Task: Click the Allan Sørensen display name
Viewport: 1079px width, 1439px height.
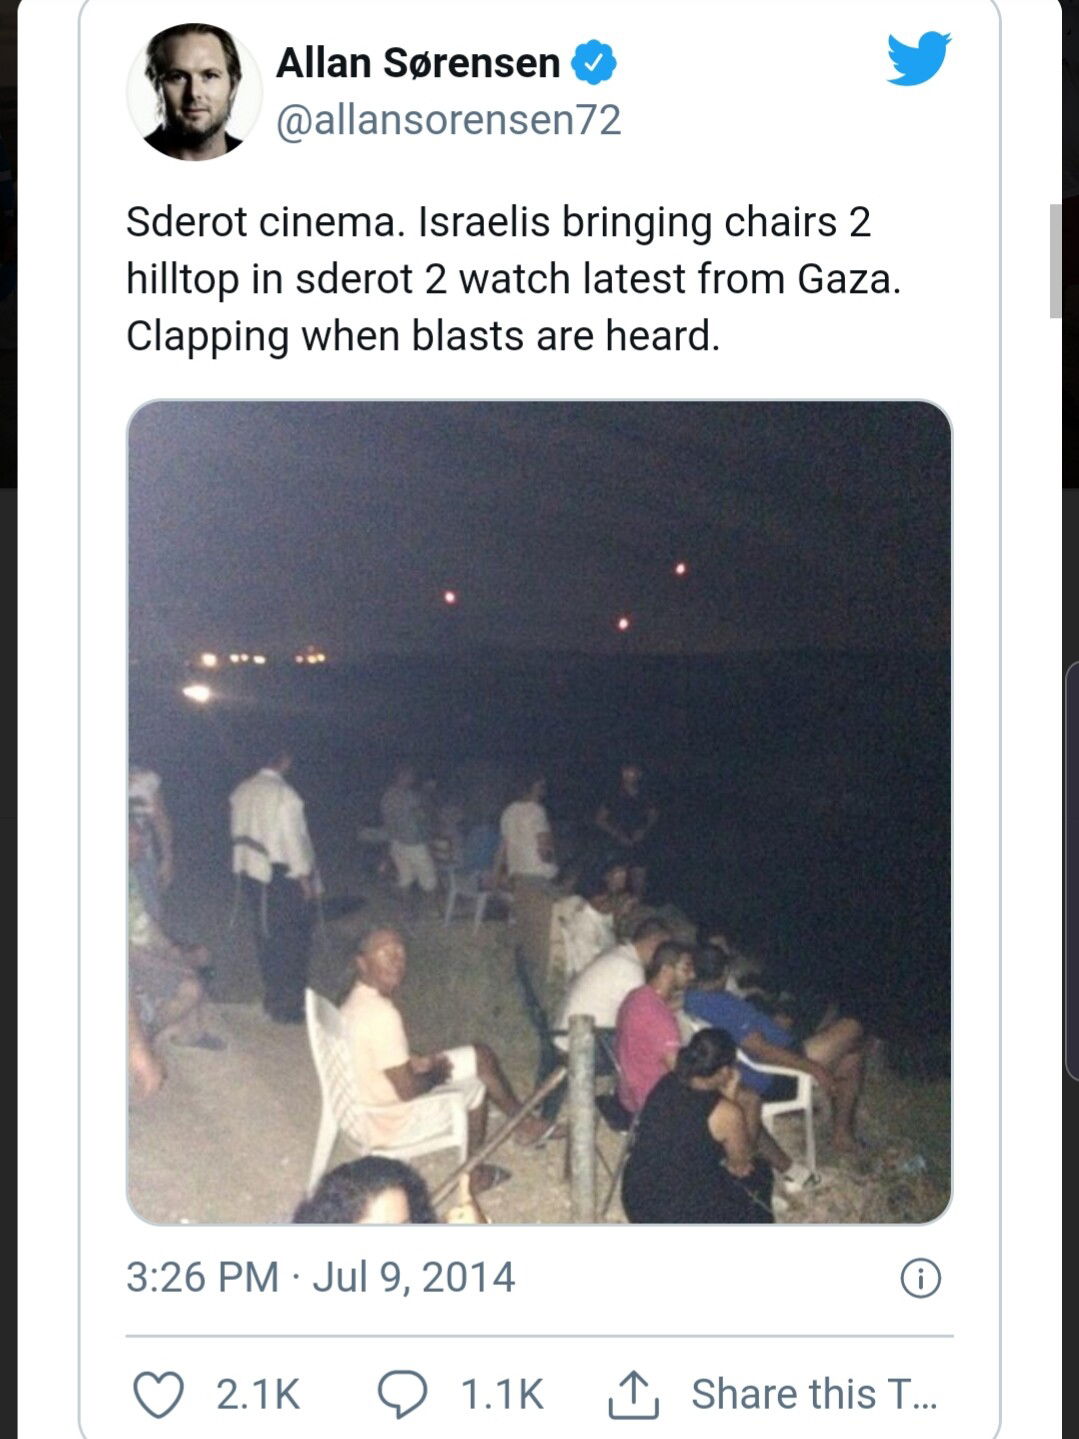Action: [417, 63]
